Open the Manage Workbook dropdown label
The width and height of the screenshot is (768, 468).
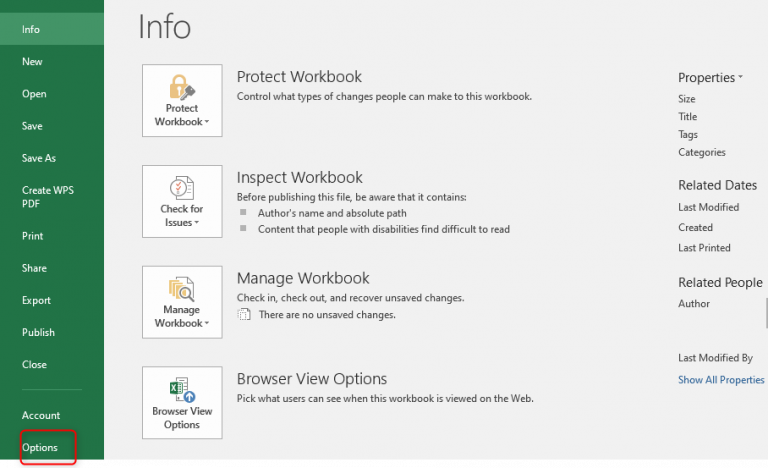coord(182,317)
